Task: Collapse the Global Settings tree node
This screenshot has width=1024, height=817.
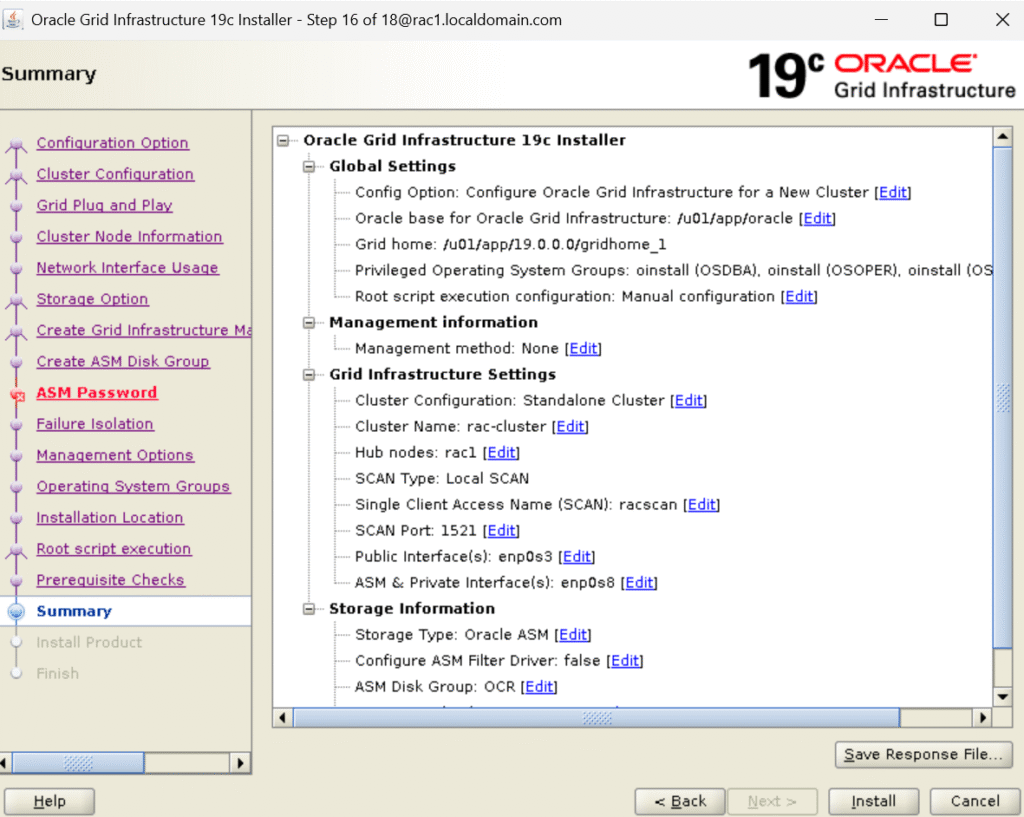Action: 310,167
